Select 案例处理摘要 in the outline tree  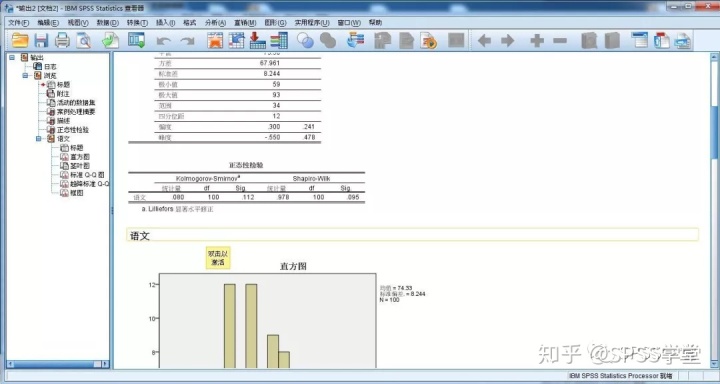pos(76,112)
